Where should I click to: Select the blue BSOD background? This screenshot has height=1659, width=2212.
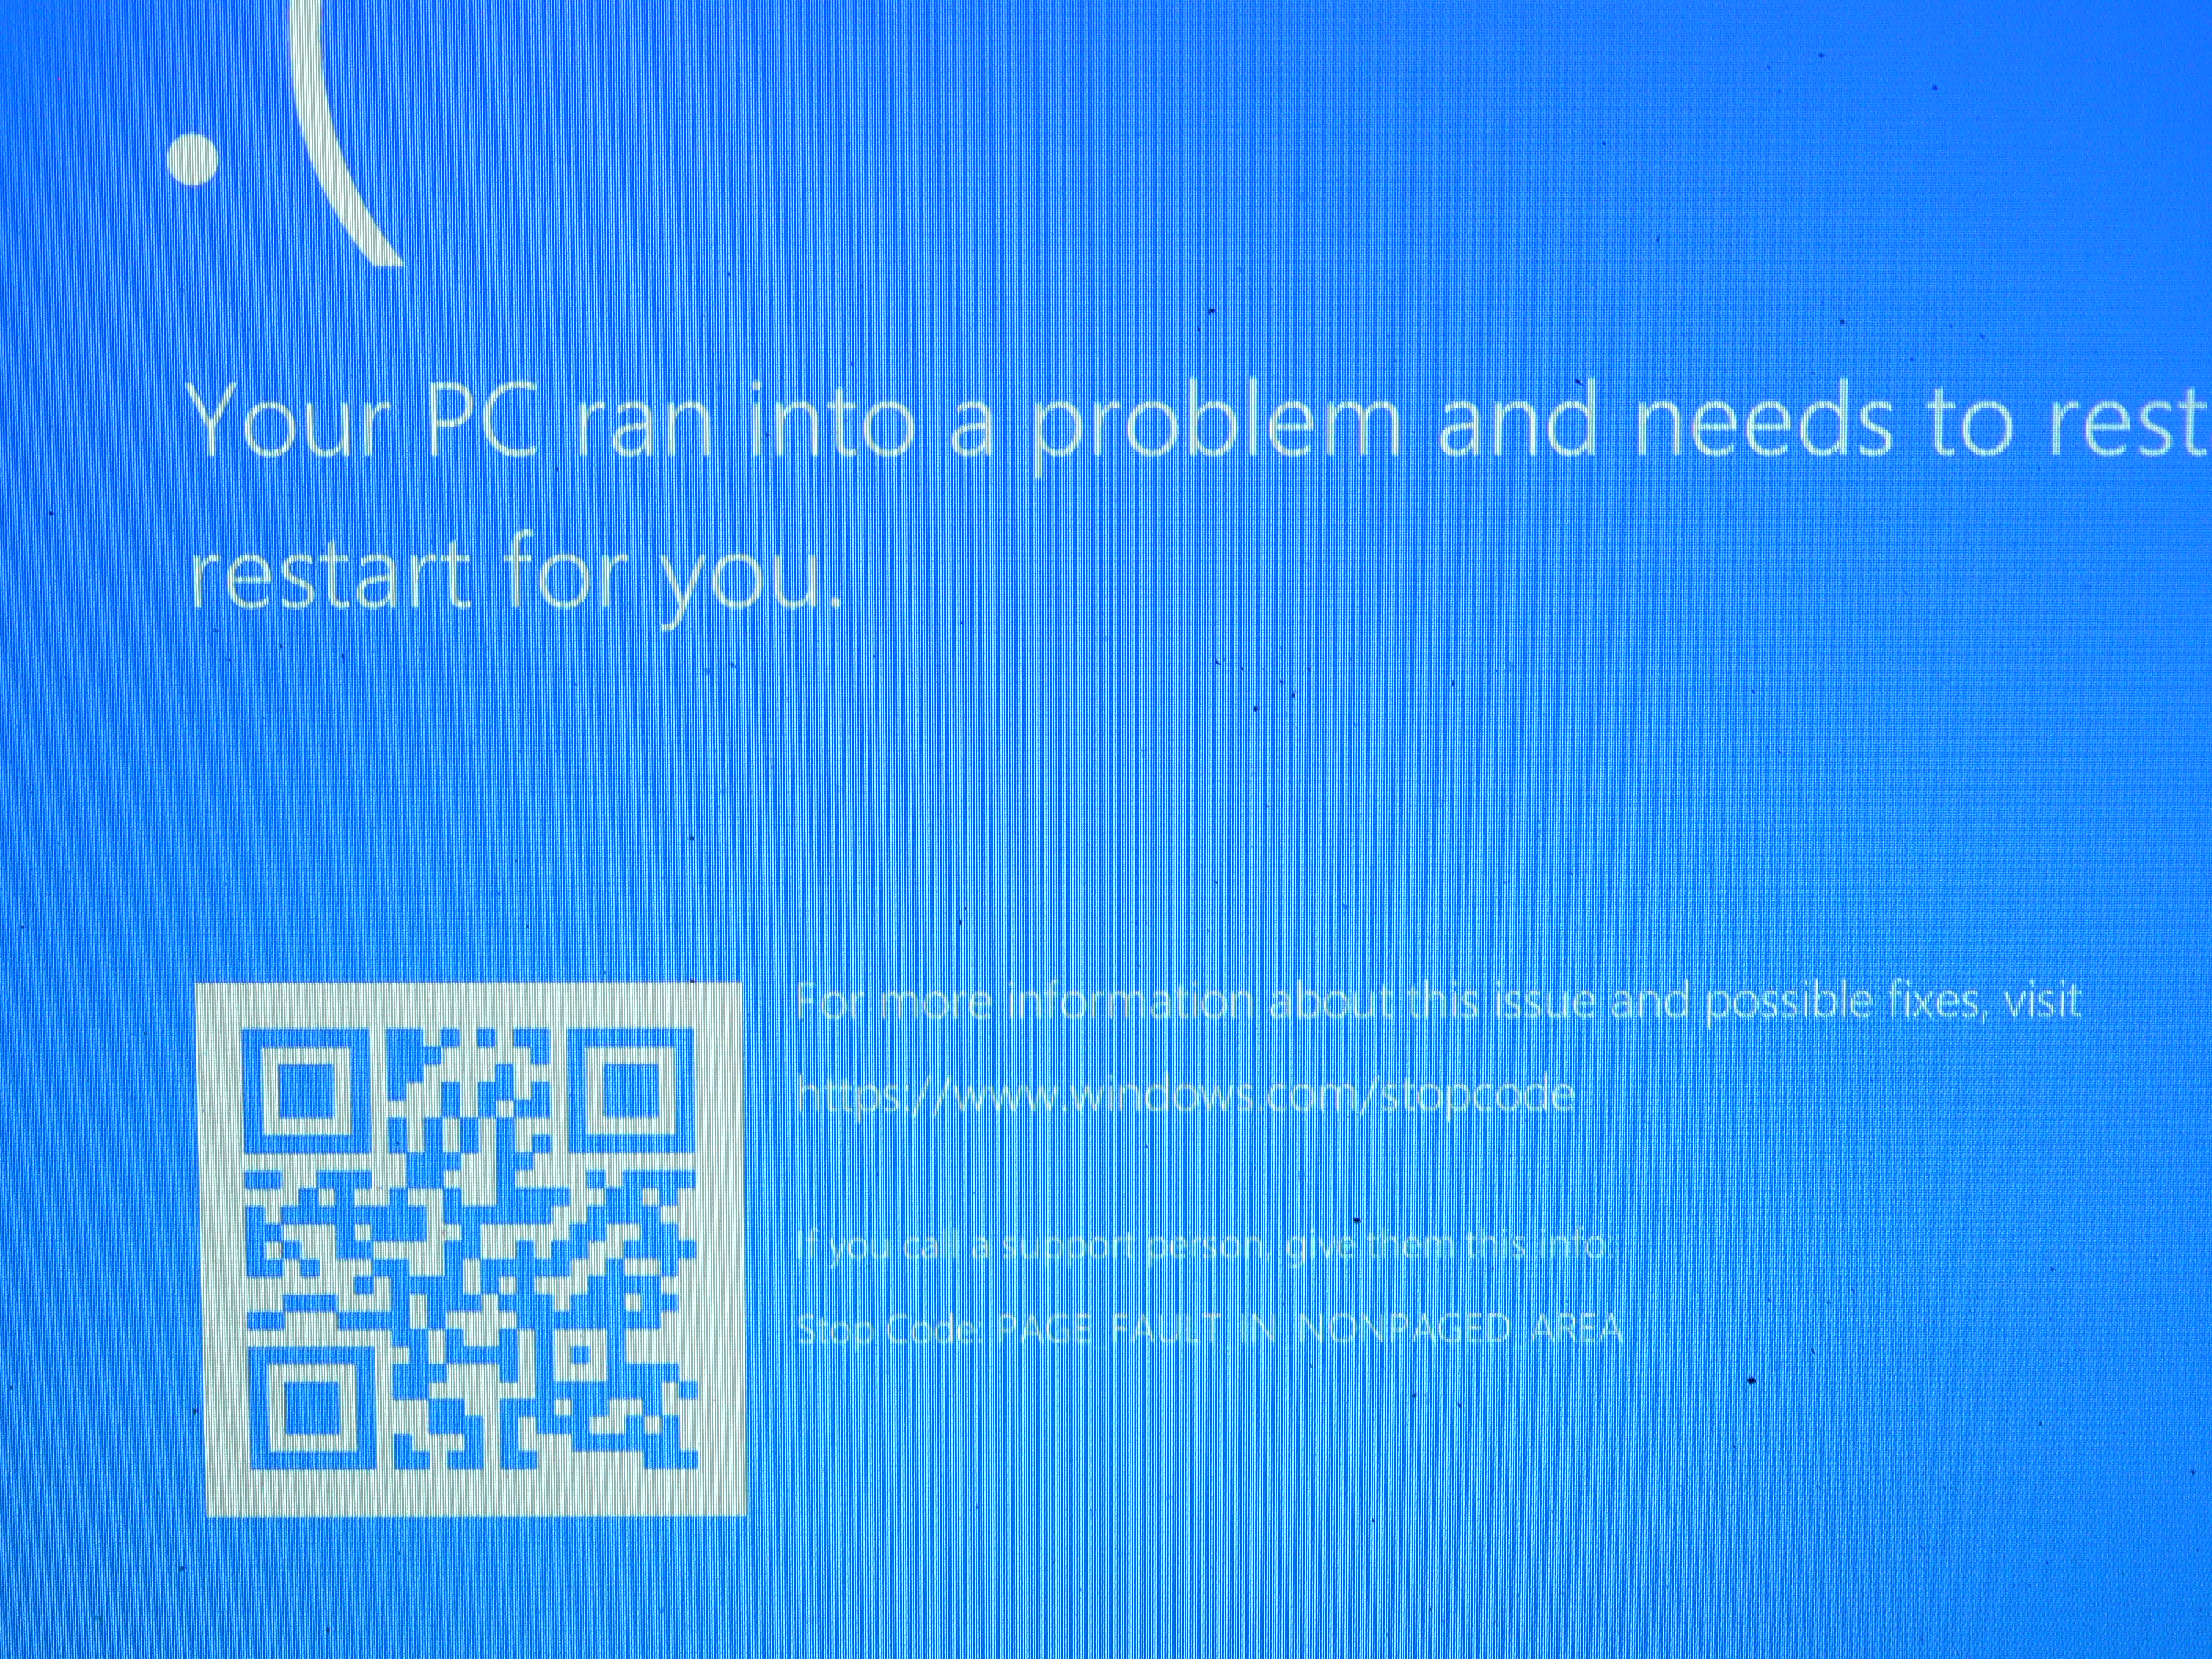coord(1106,829)
